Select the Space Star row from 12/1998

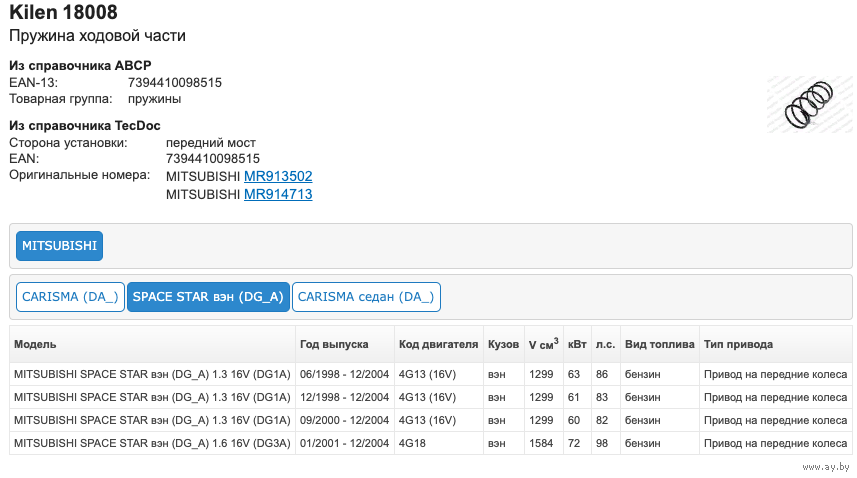tap(152, 397)
